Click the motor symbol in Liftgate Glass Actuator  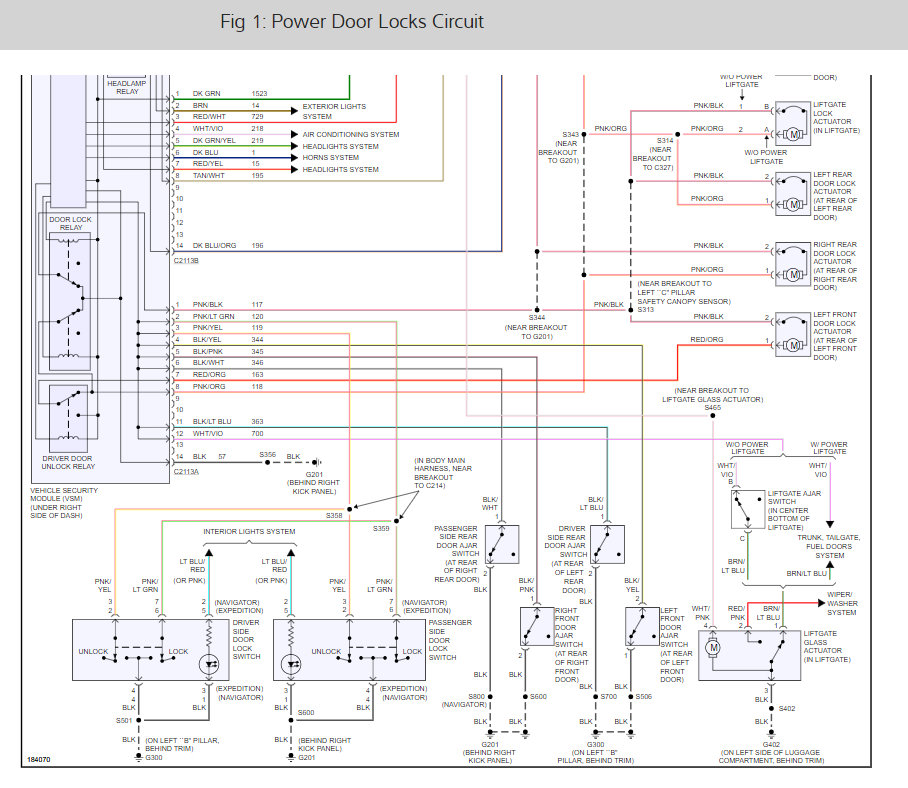(x=713, y=648)
